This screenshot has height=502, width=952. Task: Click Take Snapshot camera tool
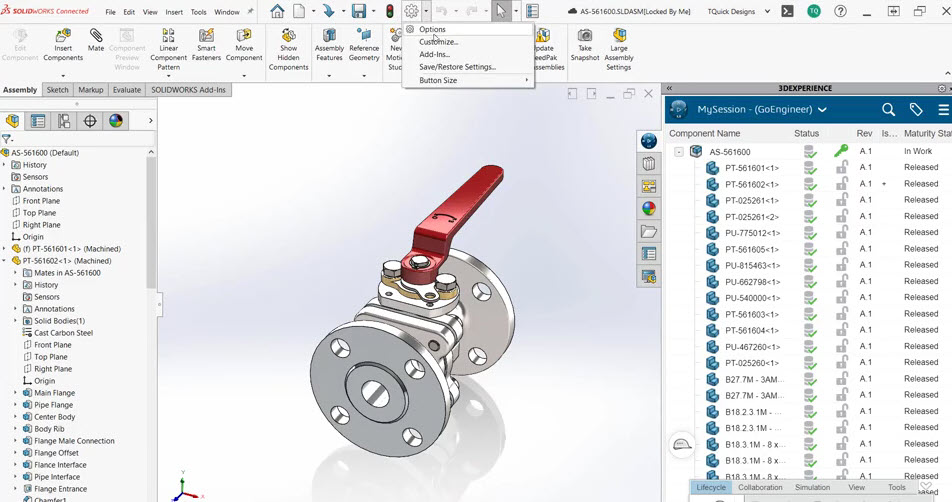(585, 45)
